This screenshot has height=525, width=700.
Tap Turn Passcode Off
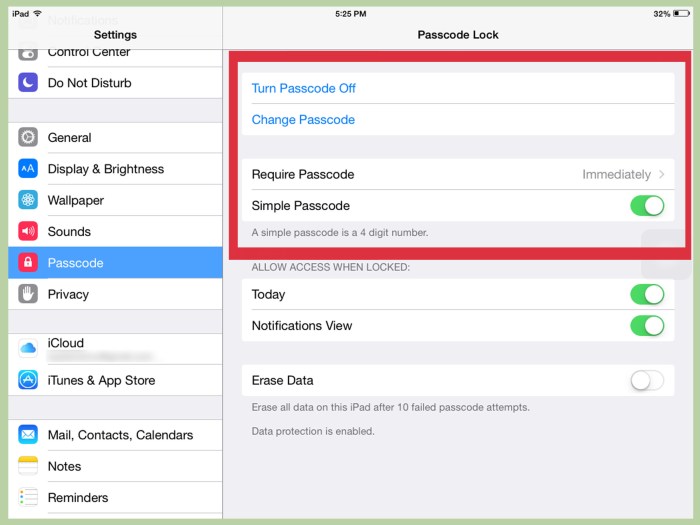pyautogui.click(x=304, y=88)
